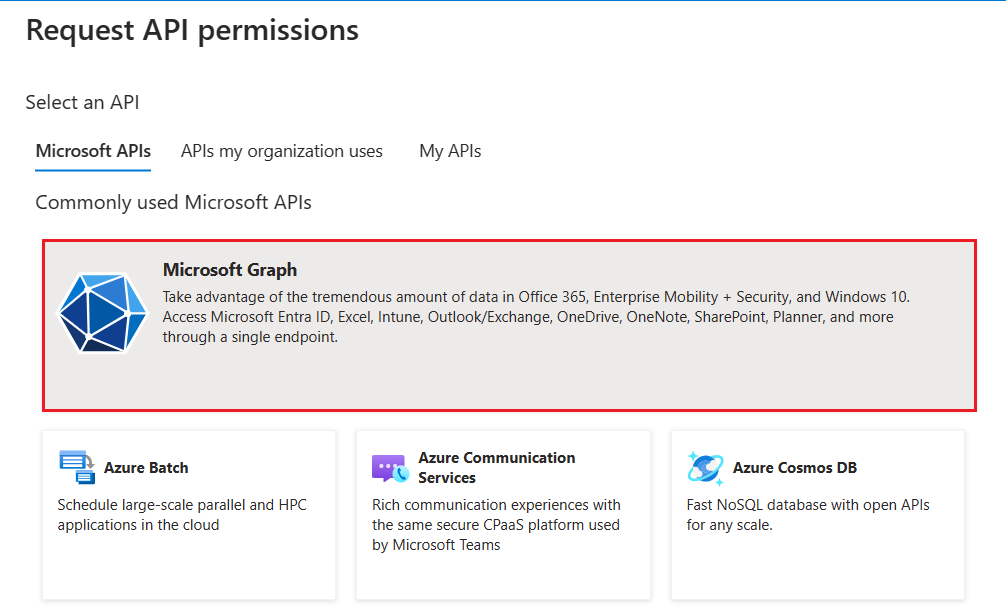Click the Azure Batch icon
This screenshot has height=615, width=1006.
click(78, 467)
